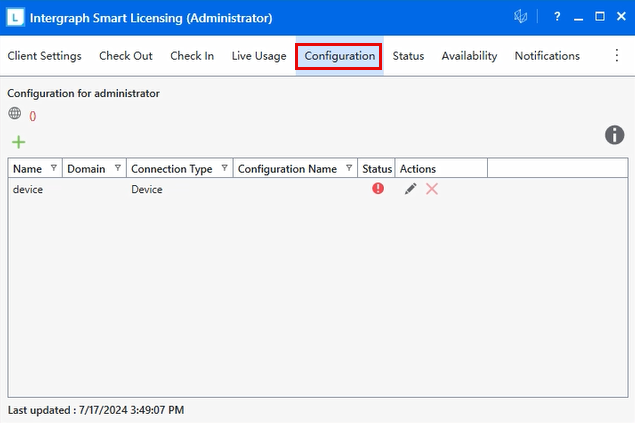635x423 pixels.
Task: Click the Status column header
Action: (377, 169)
